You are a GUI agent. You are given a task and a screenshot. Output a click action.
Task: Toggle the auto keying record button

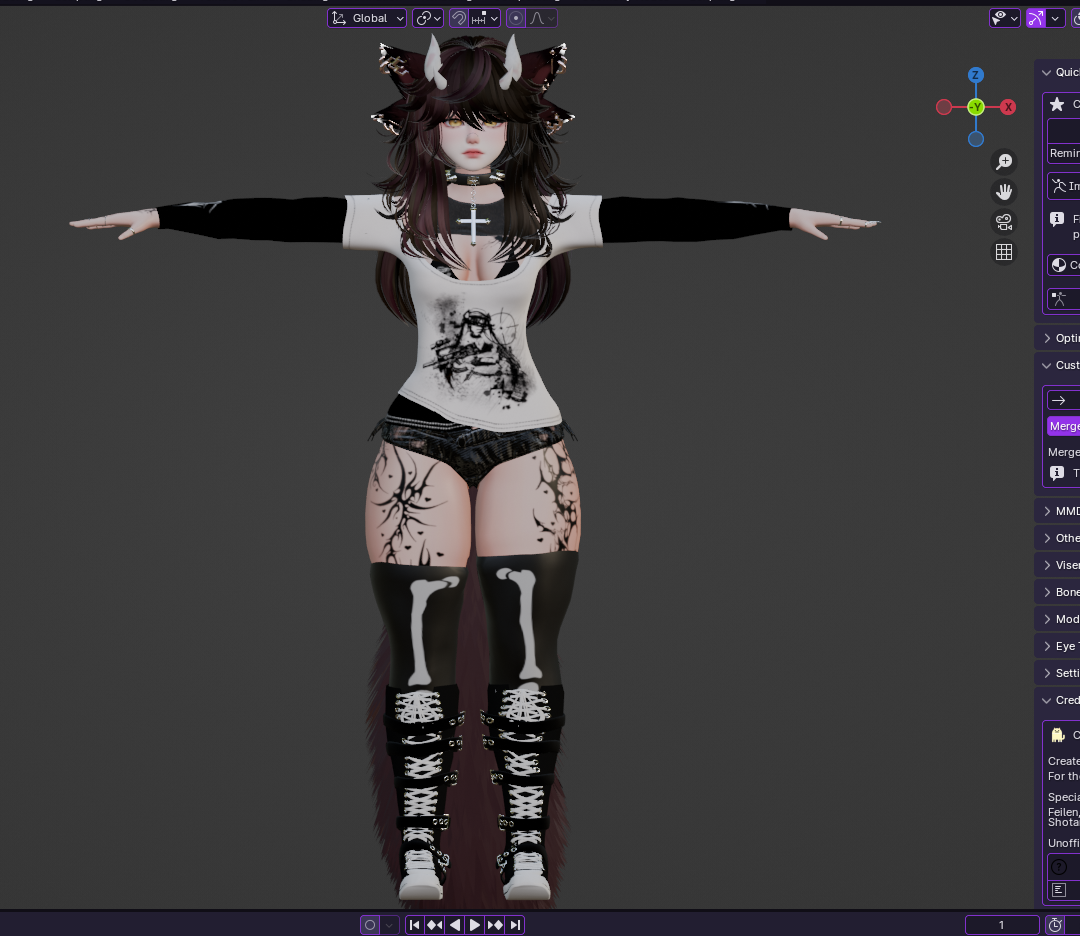tap(370, 925)
